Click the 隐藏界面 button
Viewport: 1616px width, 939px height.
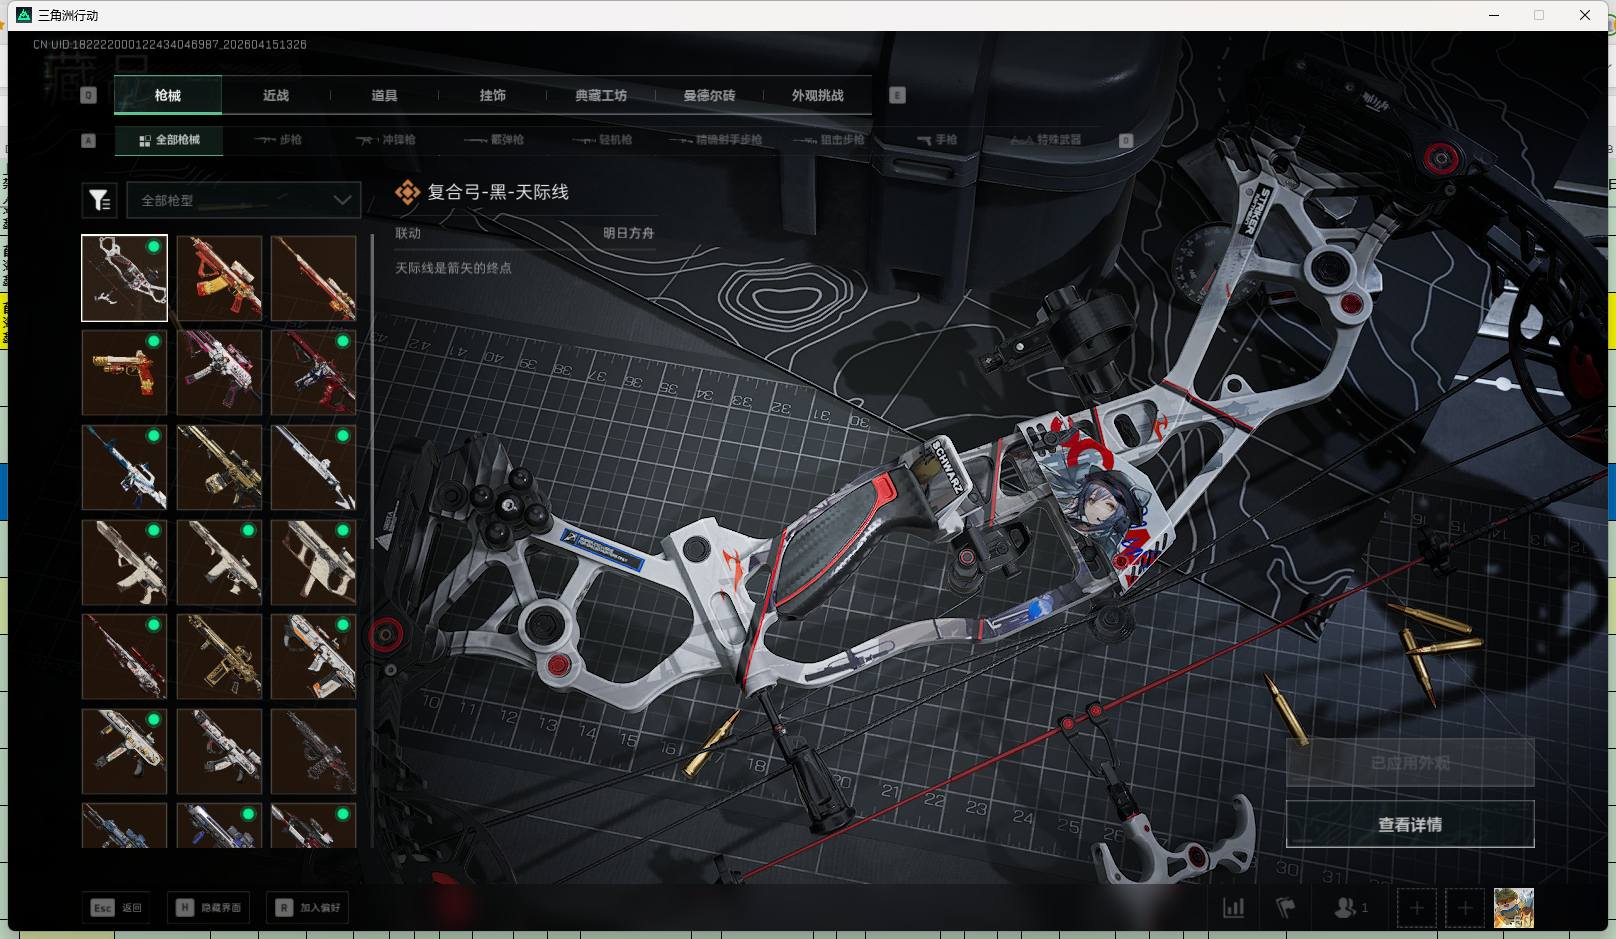click(x=208, y=908)
